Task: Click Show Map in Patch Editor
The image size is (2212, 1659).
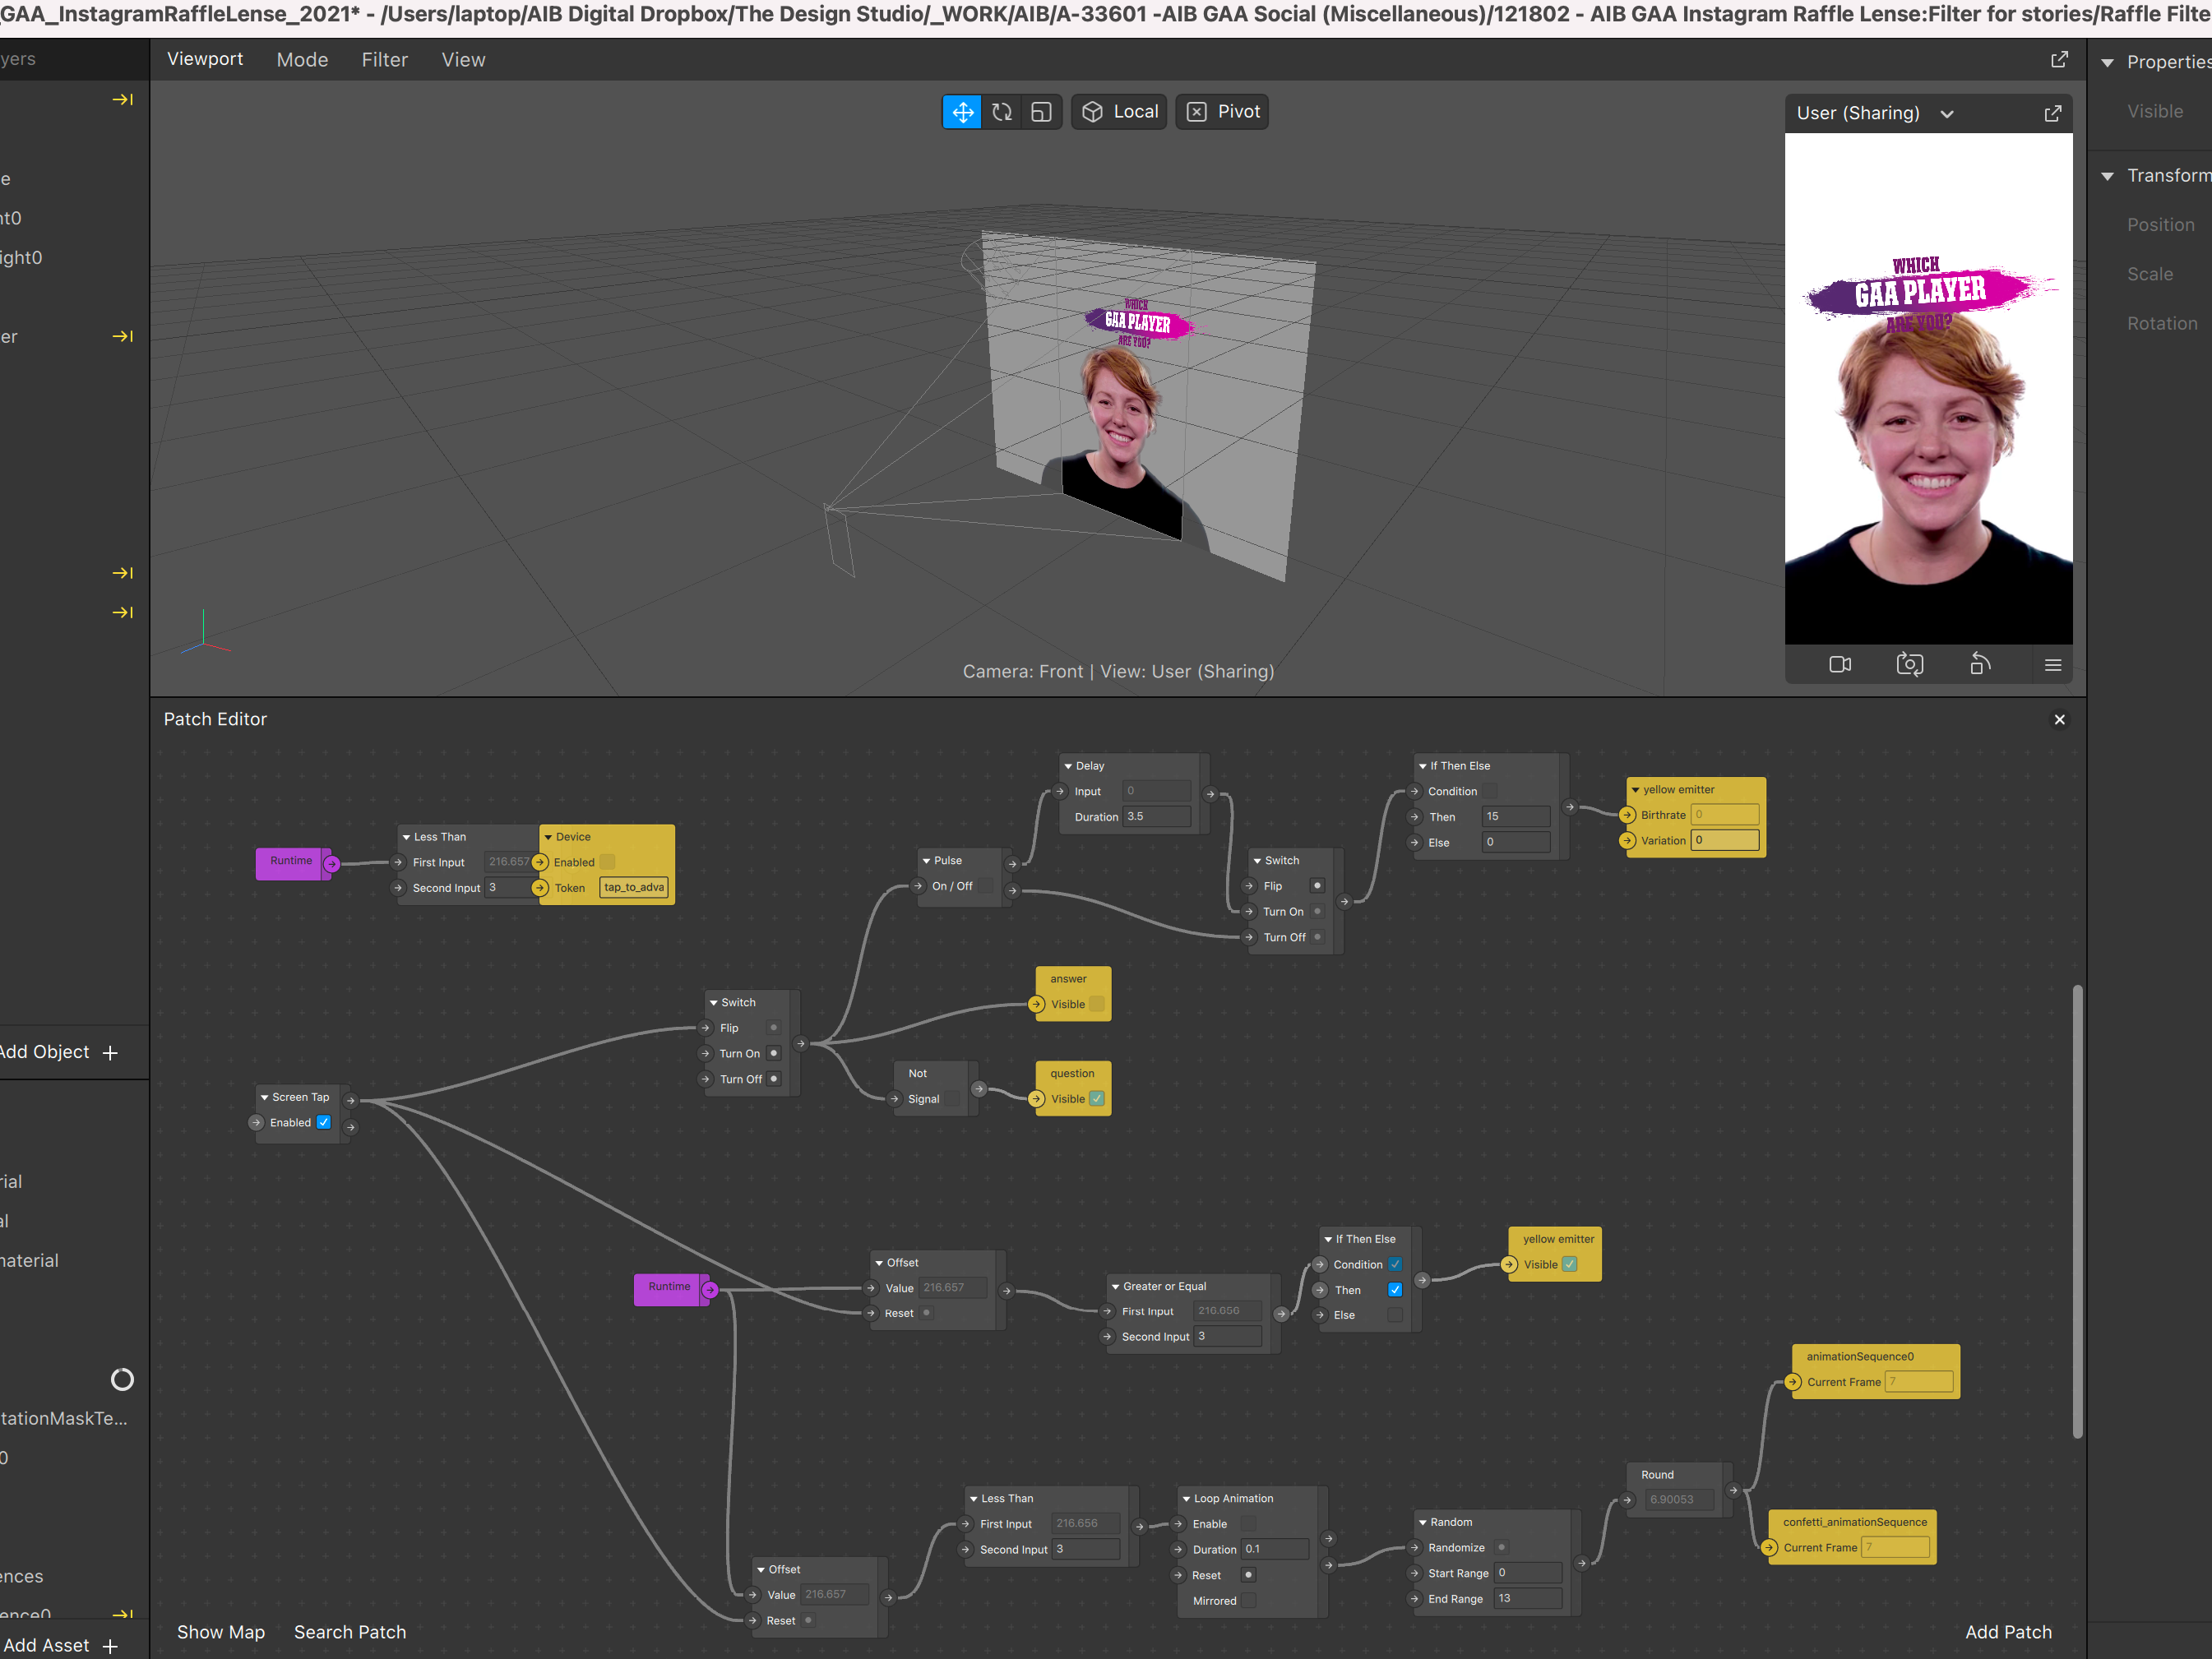Action: click(x=221, y=1633)
